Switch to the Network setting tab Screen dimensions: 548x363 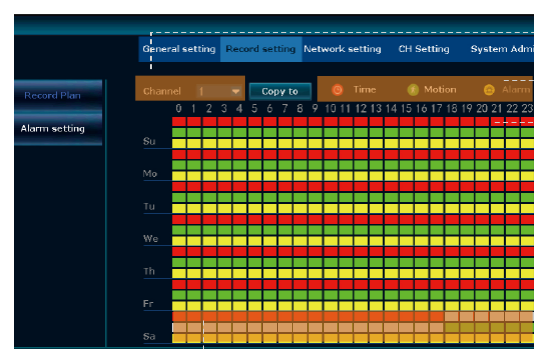342,49
